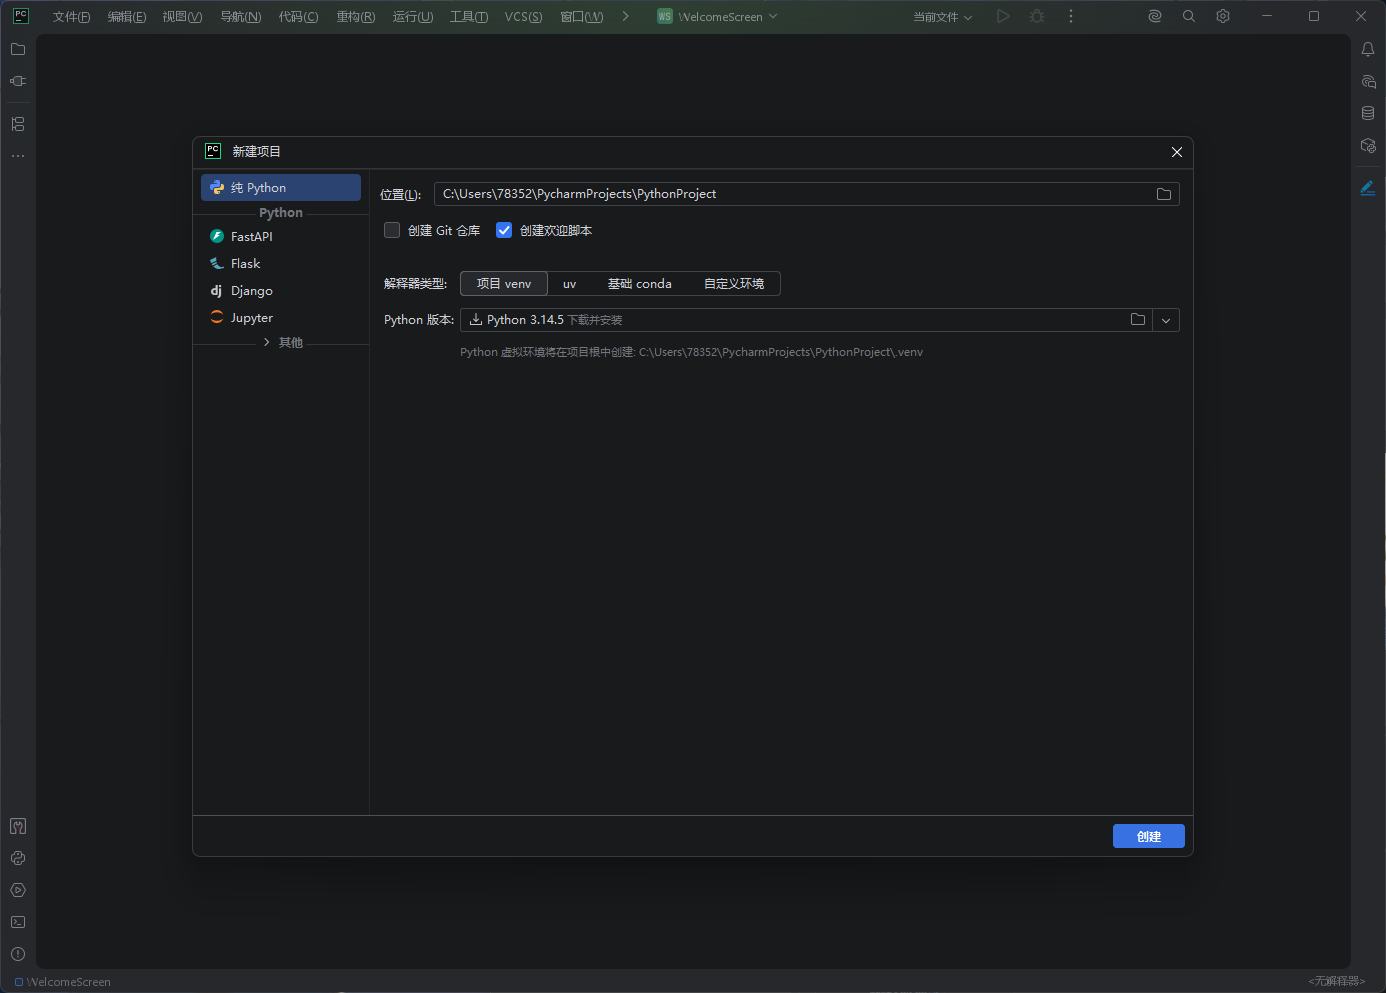Open the Python Console icon
Screen dimensions: 1386x993
tap(18, 858)
